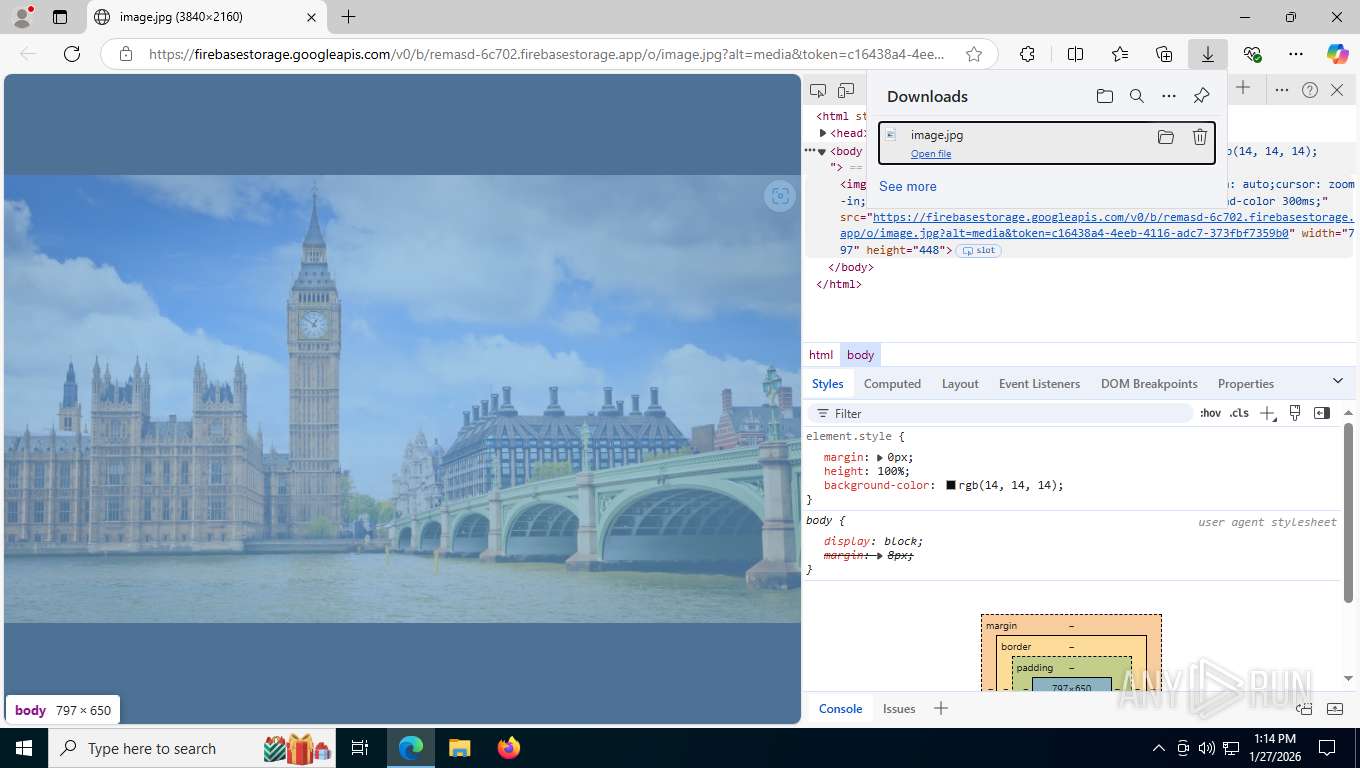Toggle common rendering emulations brush icon
This screenshot has height=768, width=1360.
tap(1295, 413)
